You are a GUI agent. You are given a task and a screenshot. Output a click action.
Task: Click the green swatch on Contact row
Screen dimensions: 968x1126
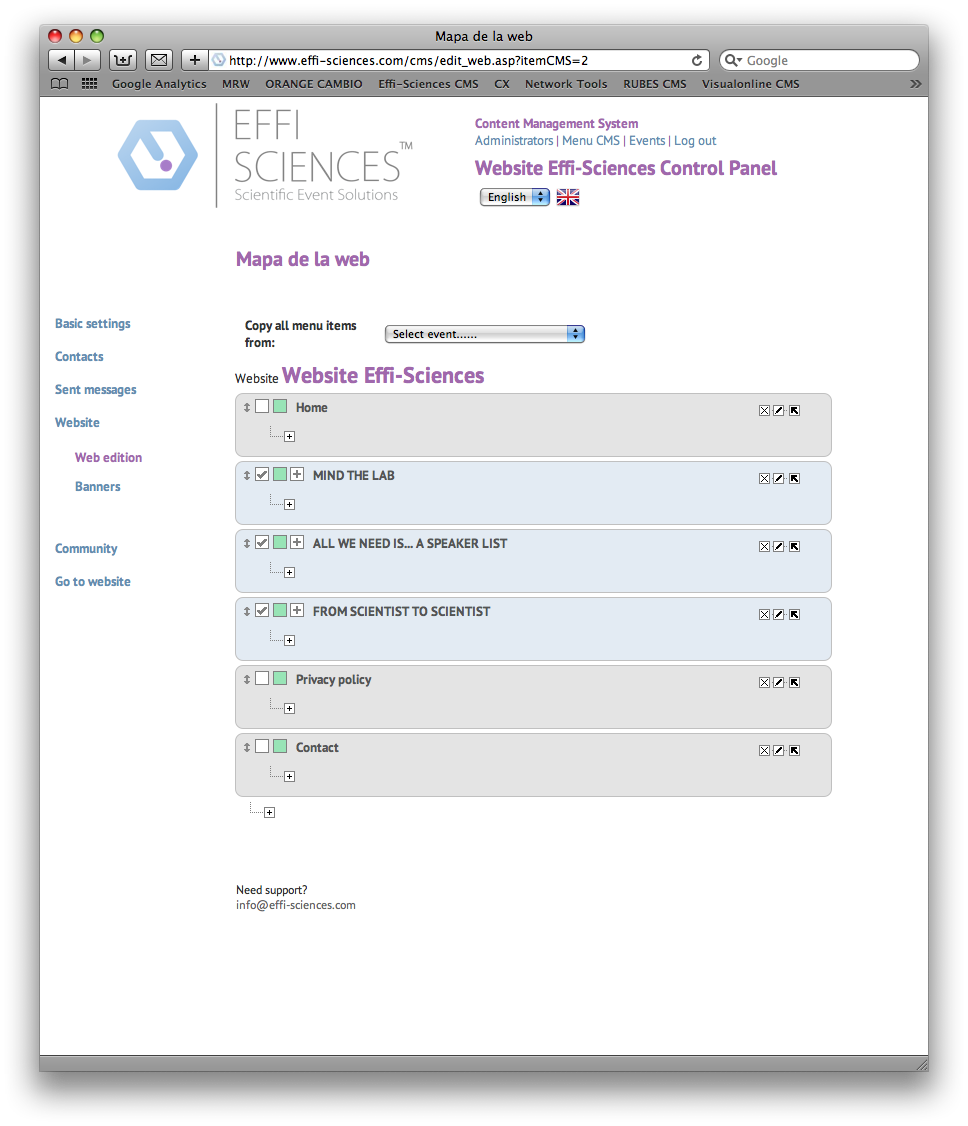[x=280, y=746]
